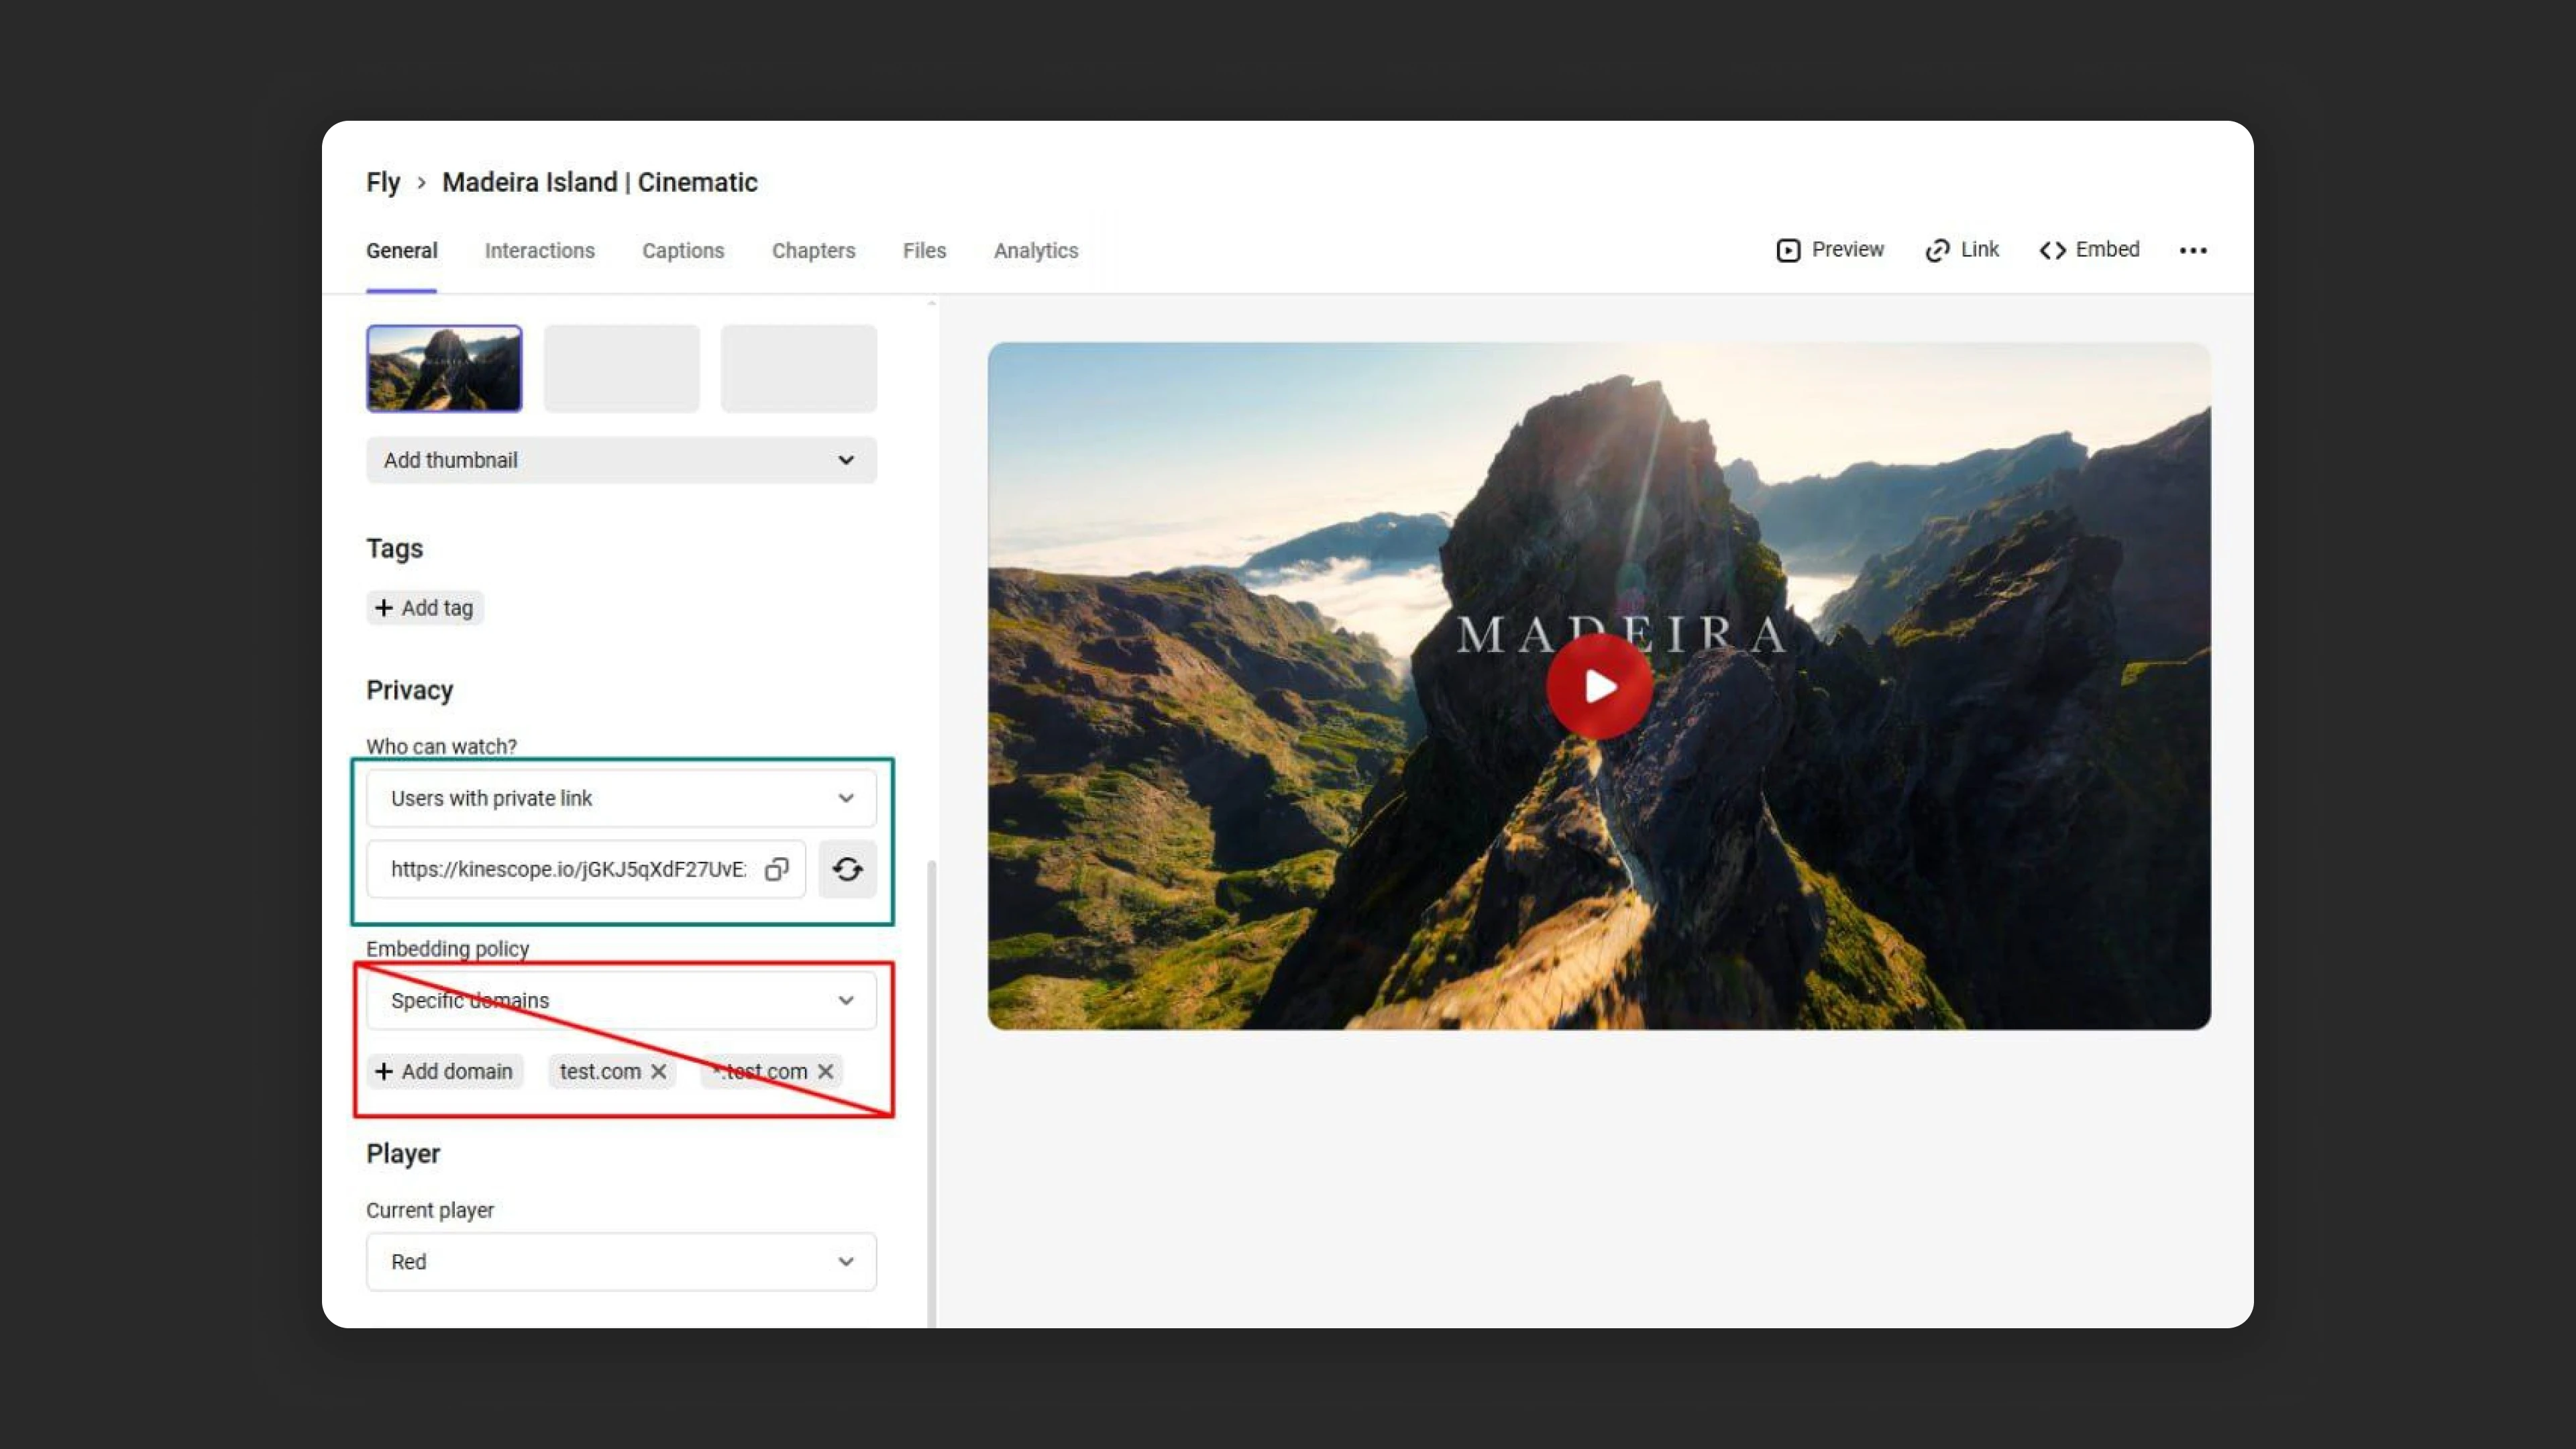Viewport: 2576px width, 1449px height.
Task: Play the Madeira video
Action: [x=1599, y=686]
